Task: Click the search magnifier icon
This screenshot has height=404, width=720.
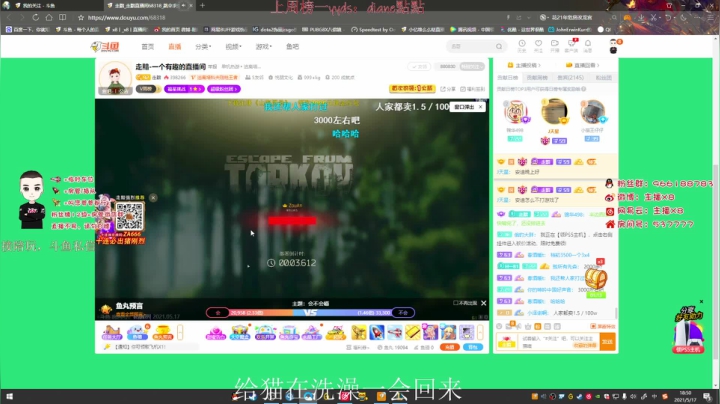Action: point(499,46)
